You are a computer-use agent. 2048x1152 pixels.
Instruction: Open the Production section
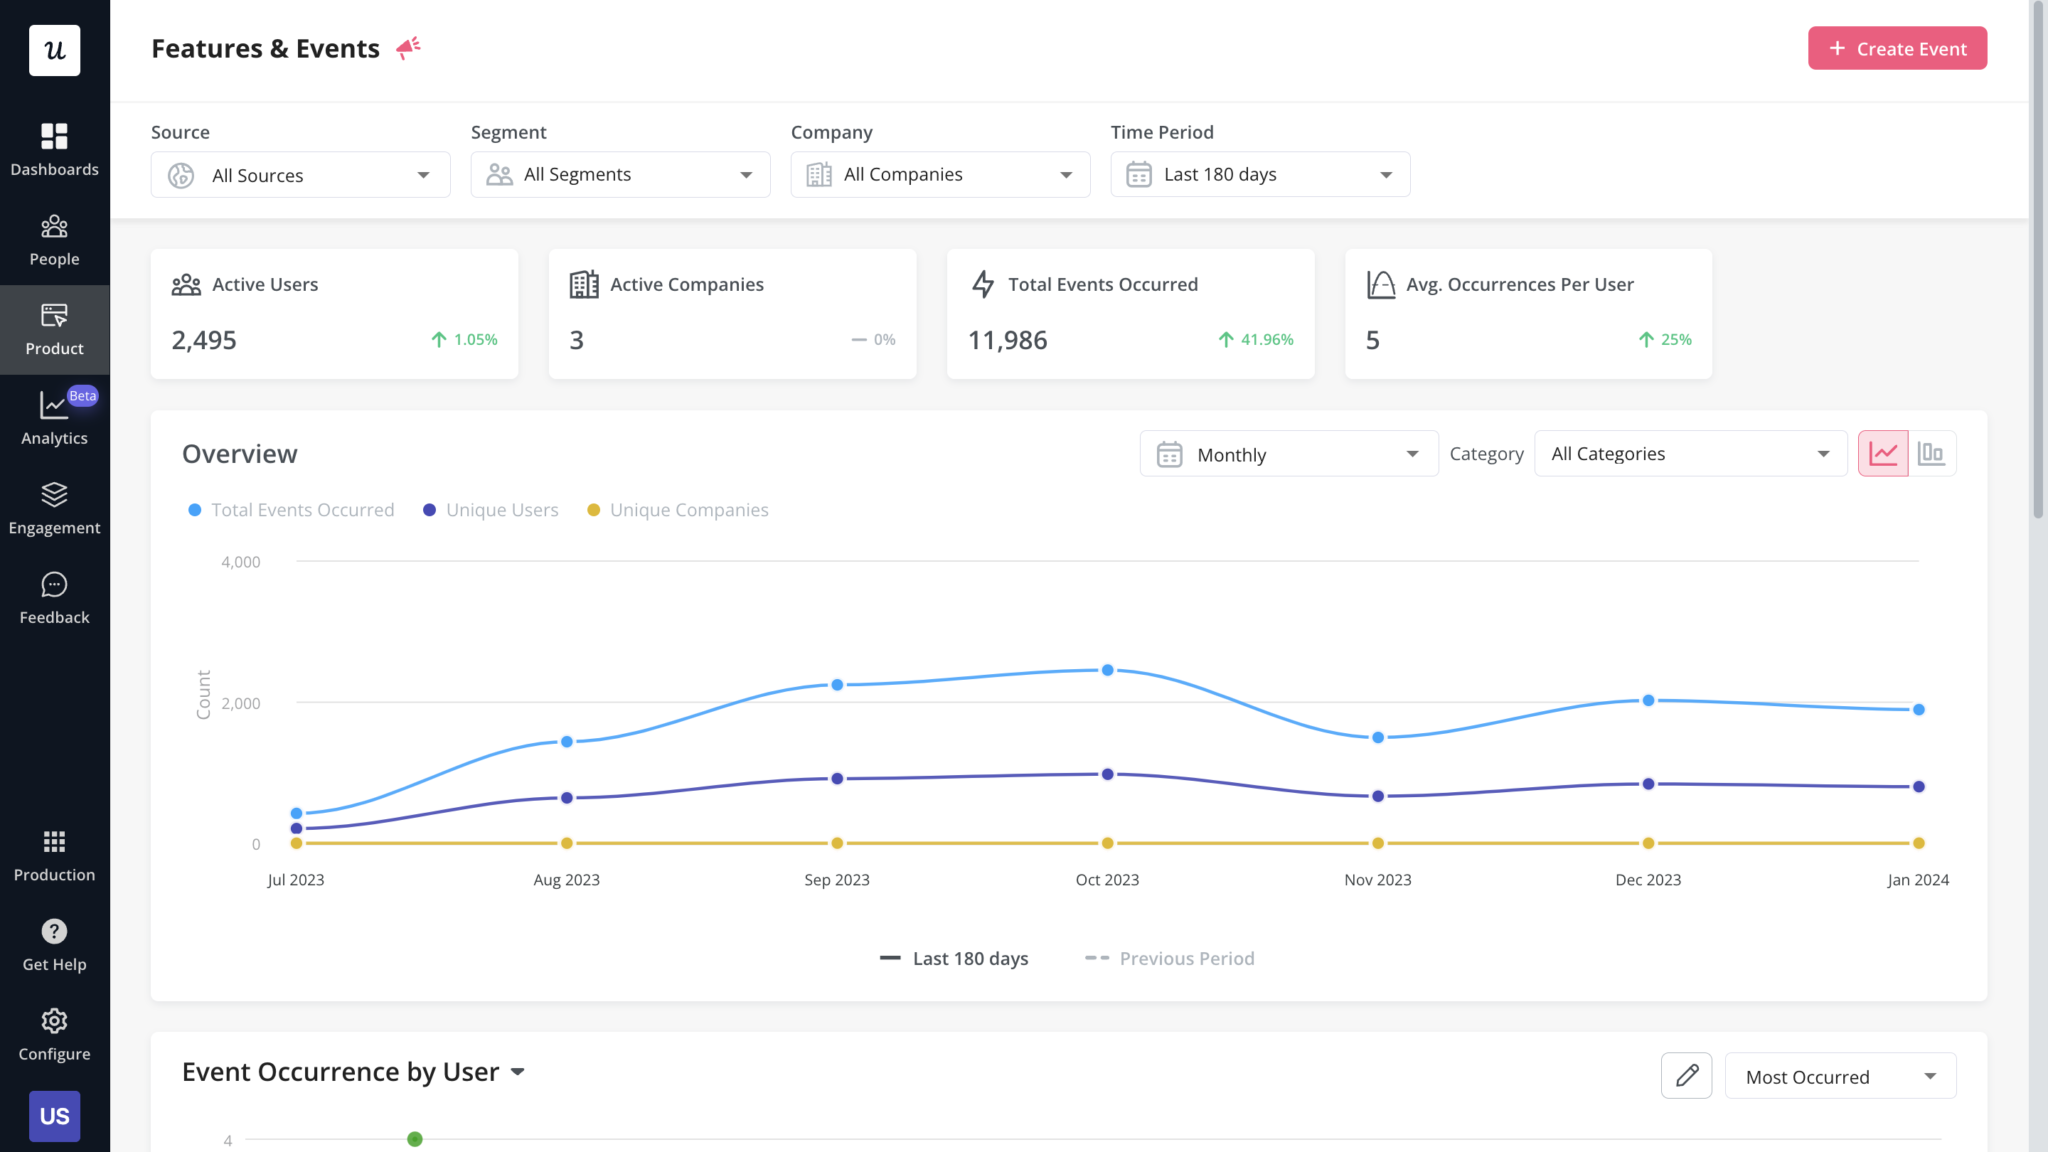coord(55,855)
